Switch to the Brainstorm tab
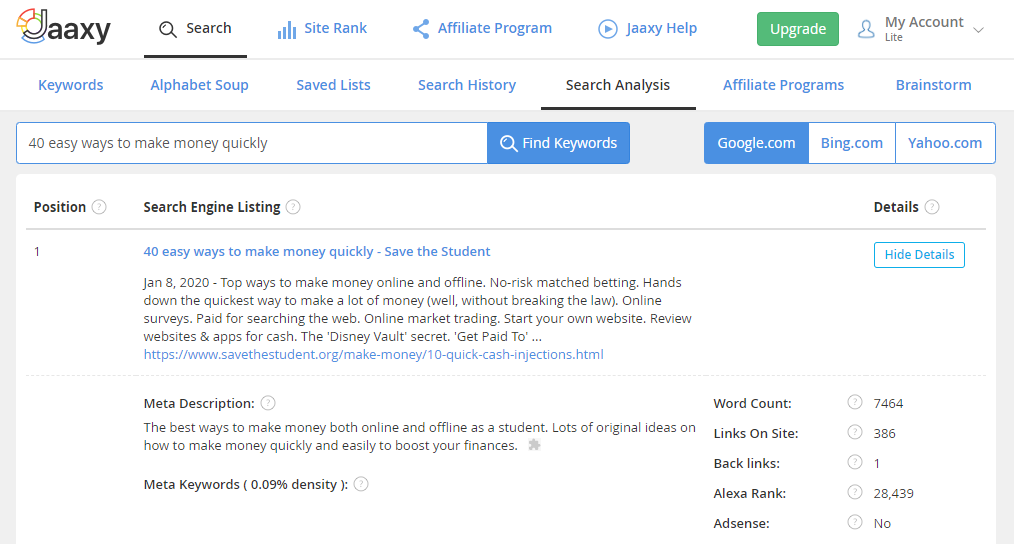Screen dimensions: 1014x544 (933, 85)
